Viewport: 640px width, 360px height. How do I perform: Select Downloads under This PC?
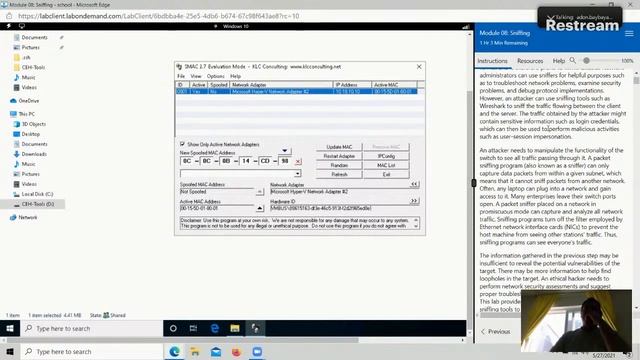coord(30,154)
